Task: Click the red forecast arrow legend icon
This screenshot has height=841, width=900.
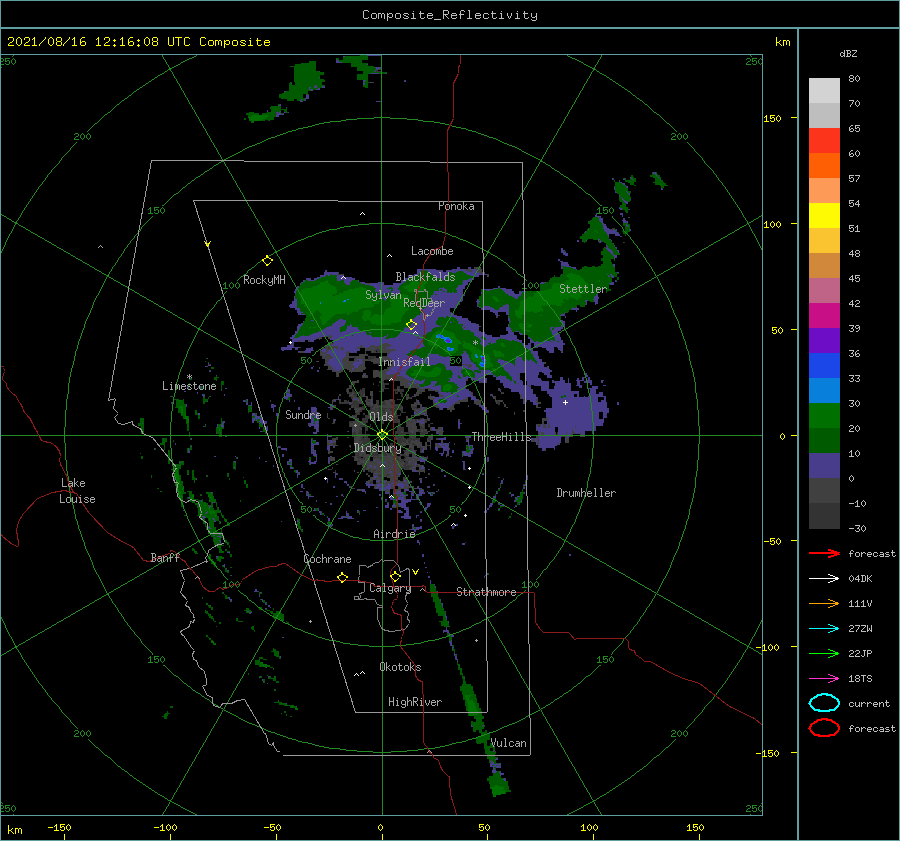Action: [824, 553]
